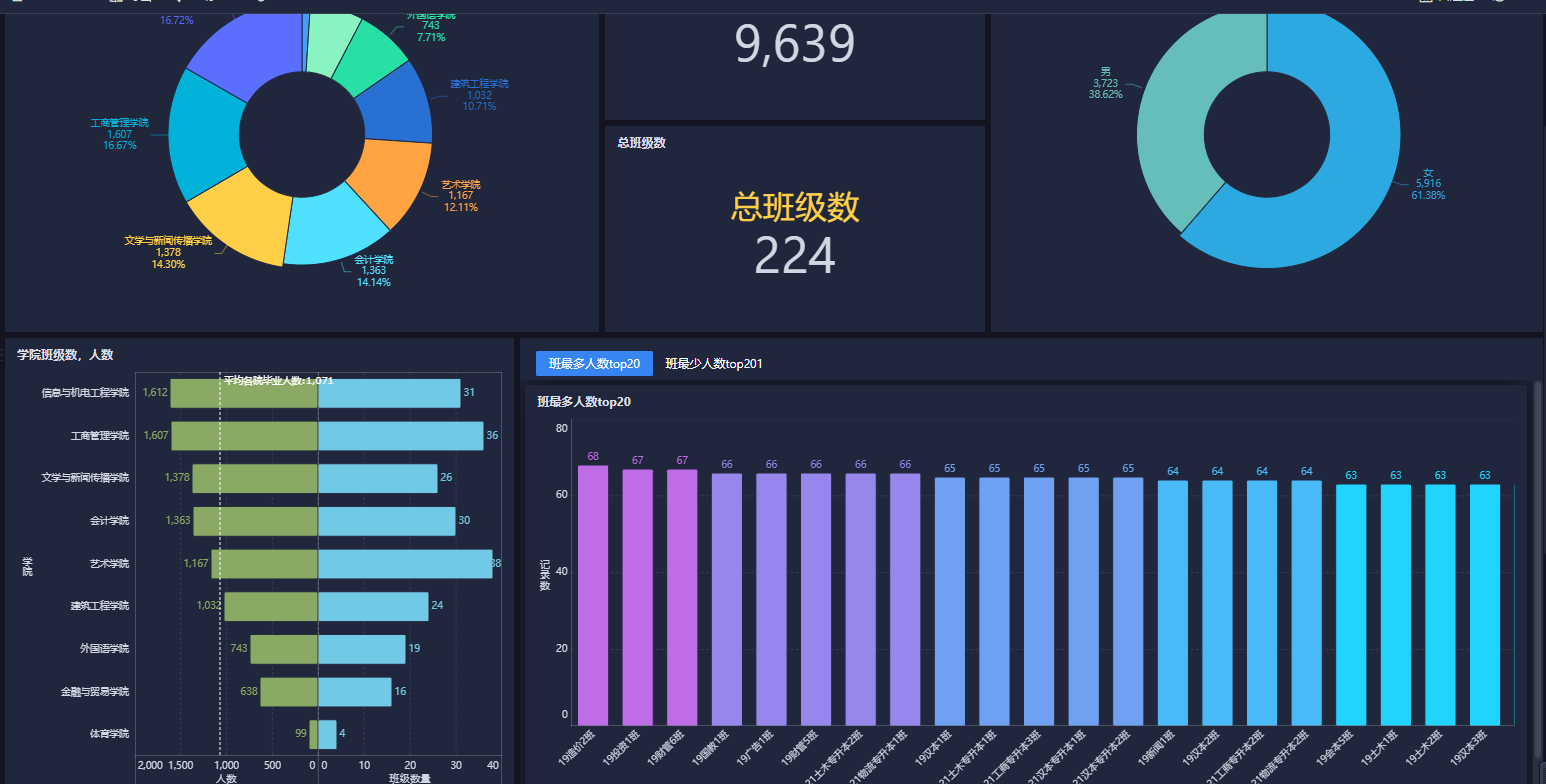The height and width of the screenshot is (784, 1546).
Task: Click the 学院班级数，人数 panel title
Action: tap(65, 354)
